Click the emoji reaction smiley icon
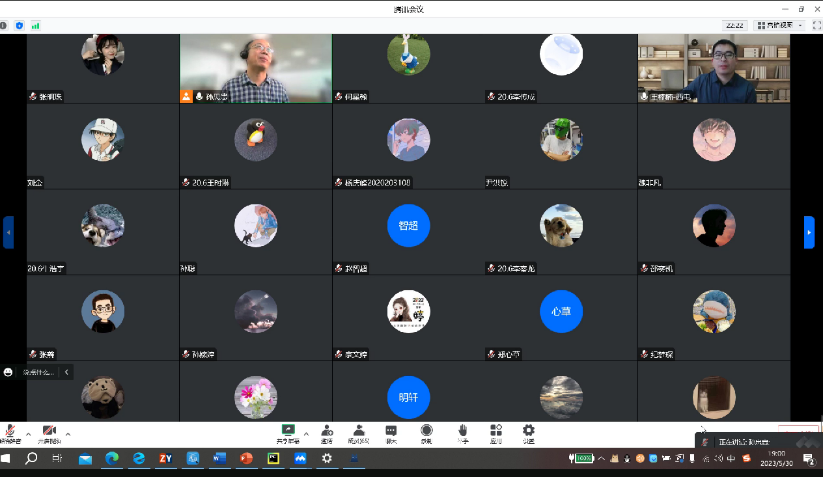Image resolution: width=823 pixels, height=477 pixels. [x=9, y=372]
